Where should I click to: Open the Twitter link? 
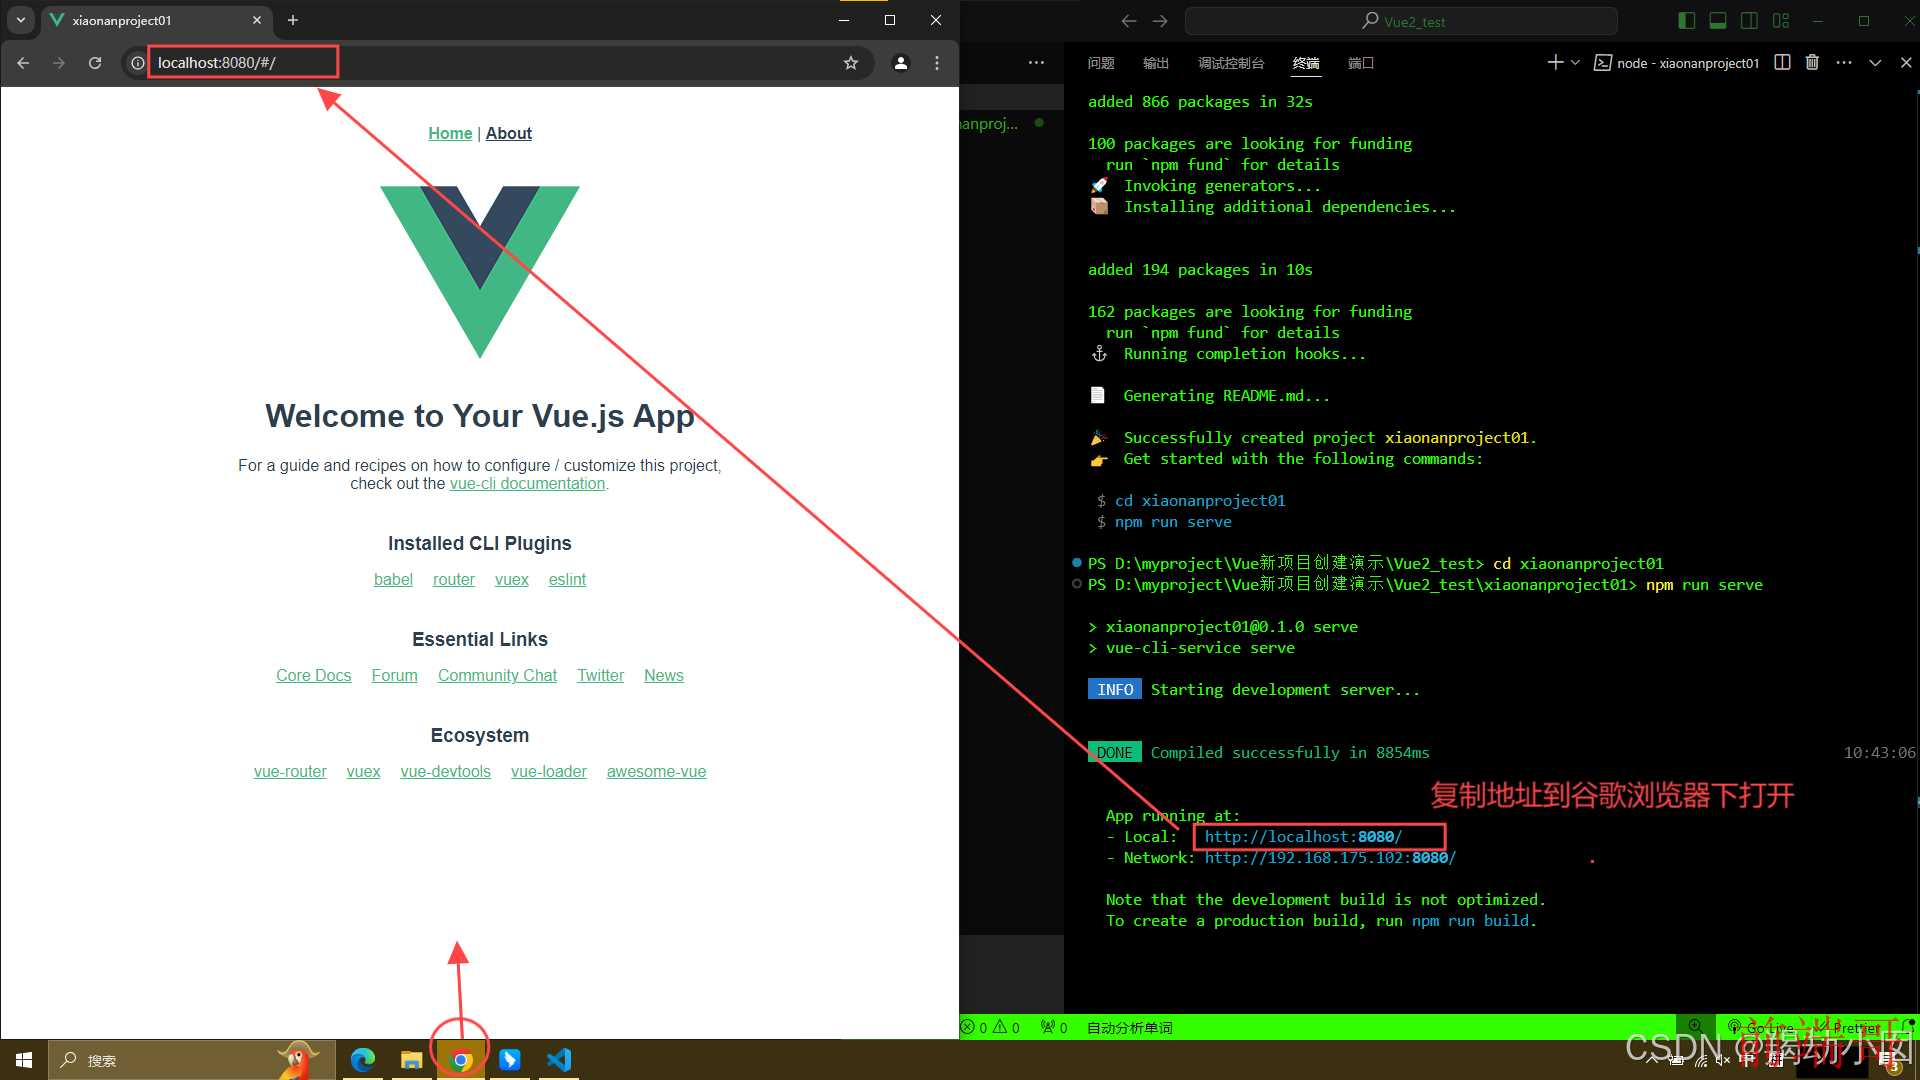coord(600,676)
